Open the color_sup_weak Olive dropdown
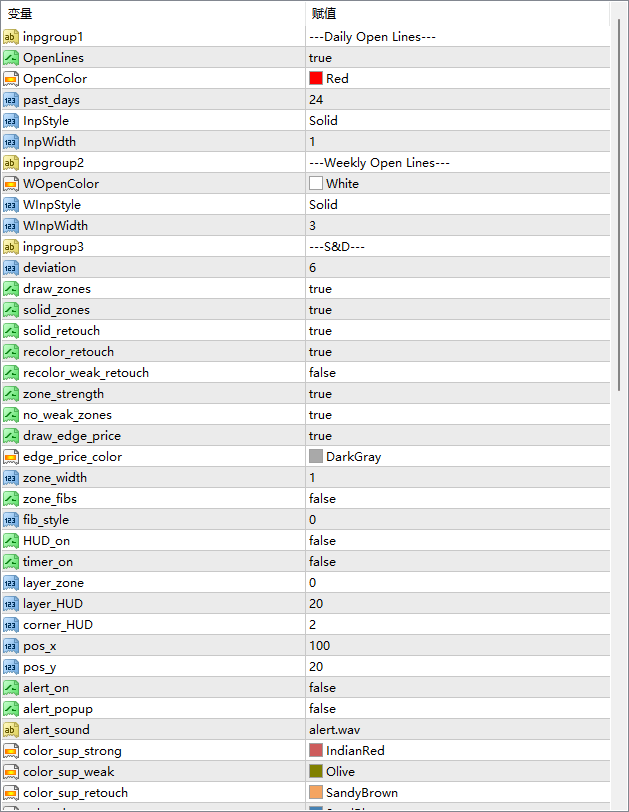Image resolution: width=629 pixels, height=812 pixels. (458, 772)
